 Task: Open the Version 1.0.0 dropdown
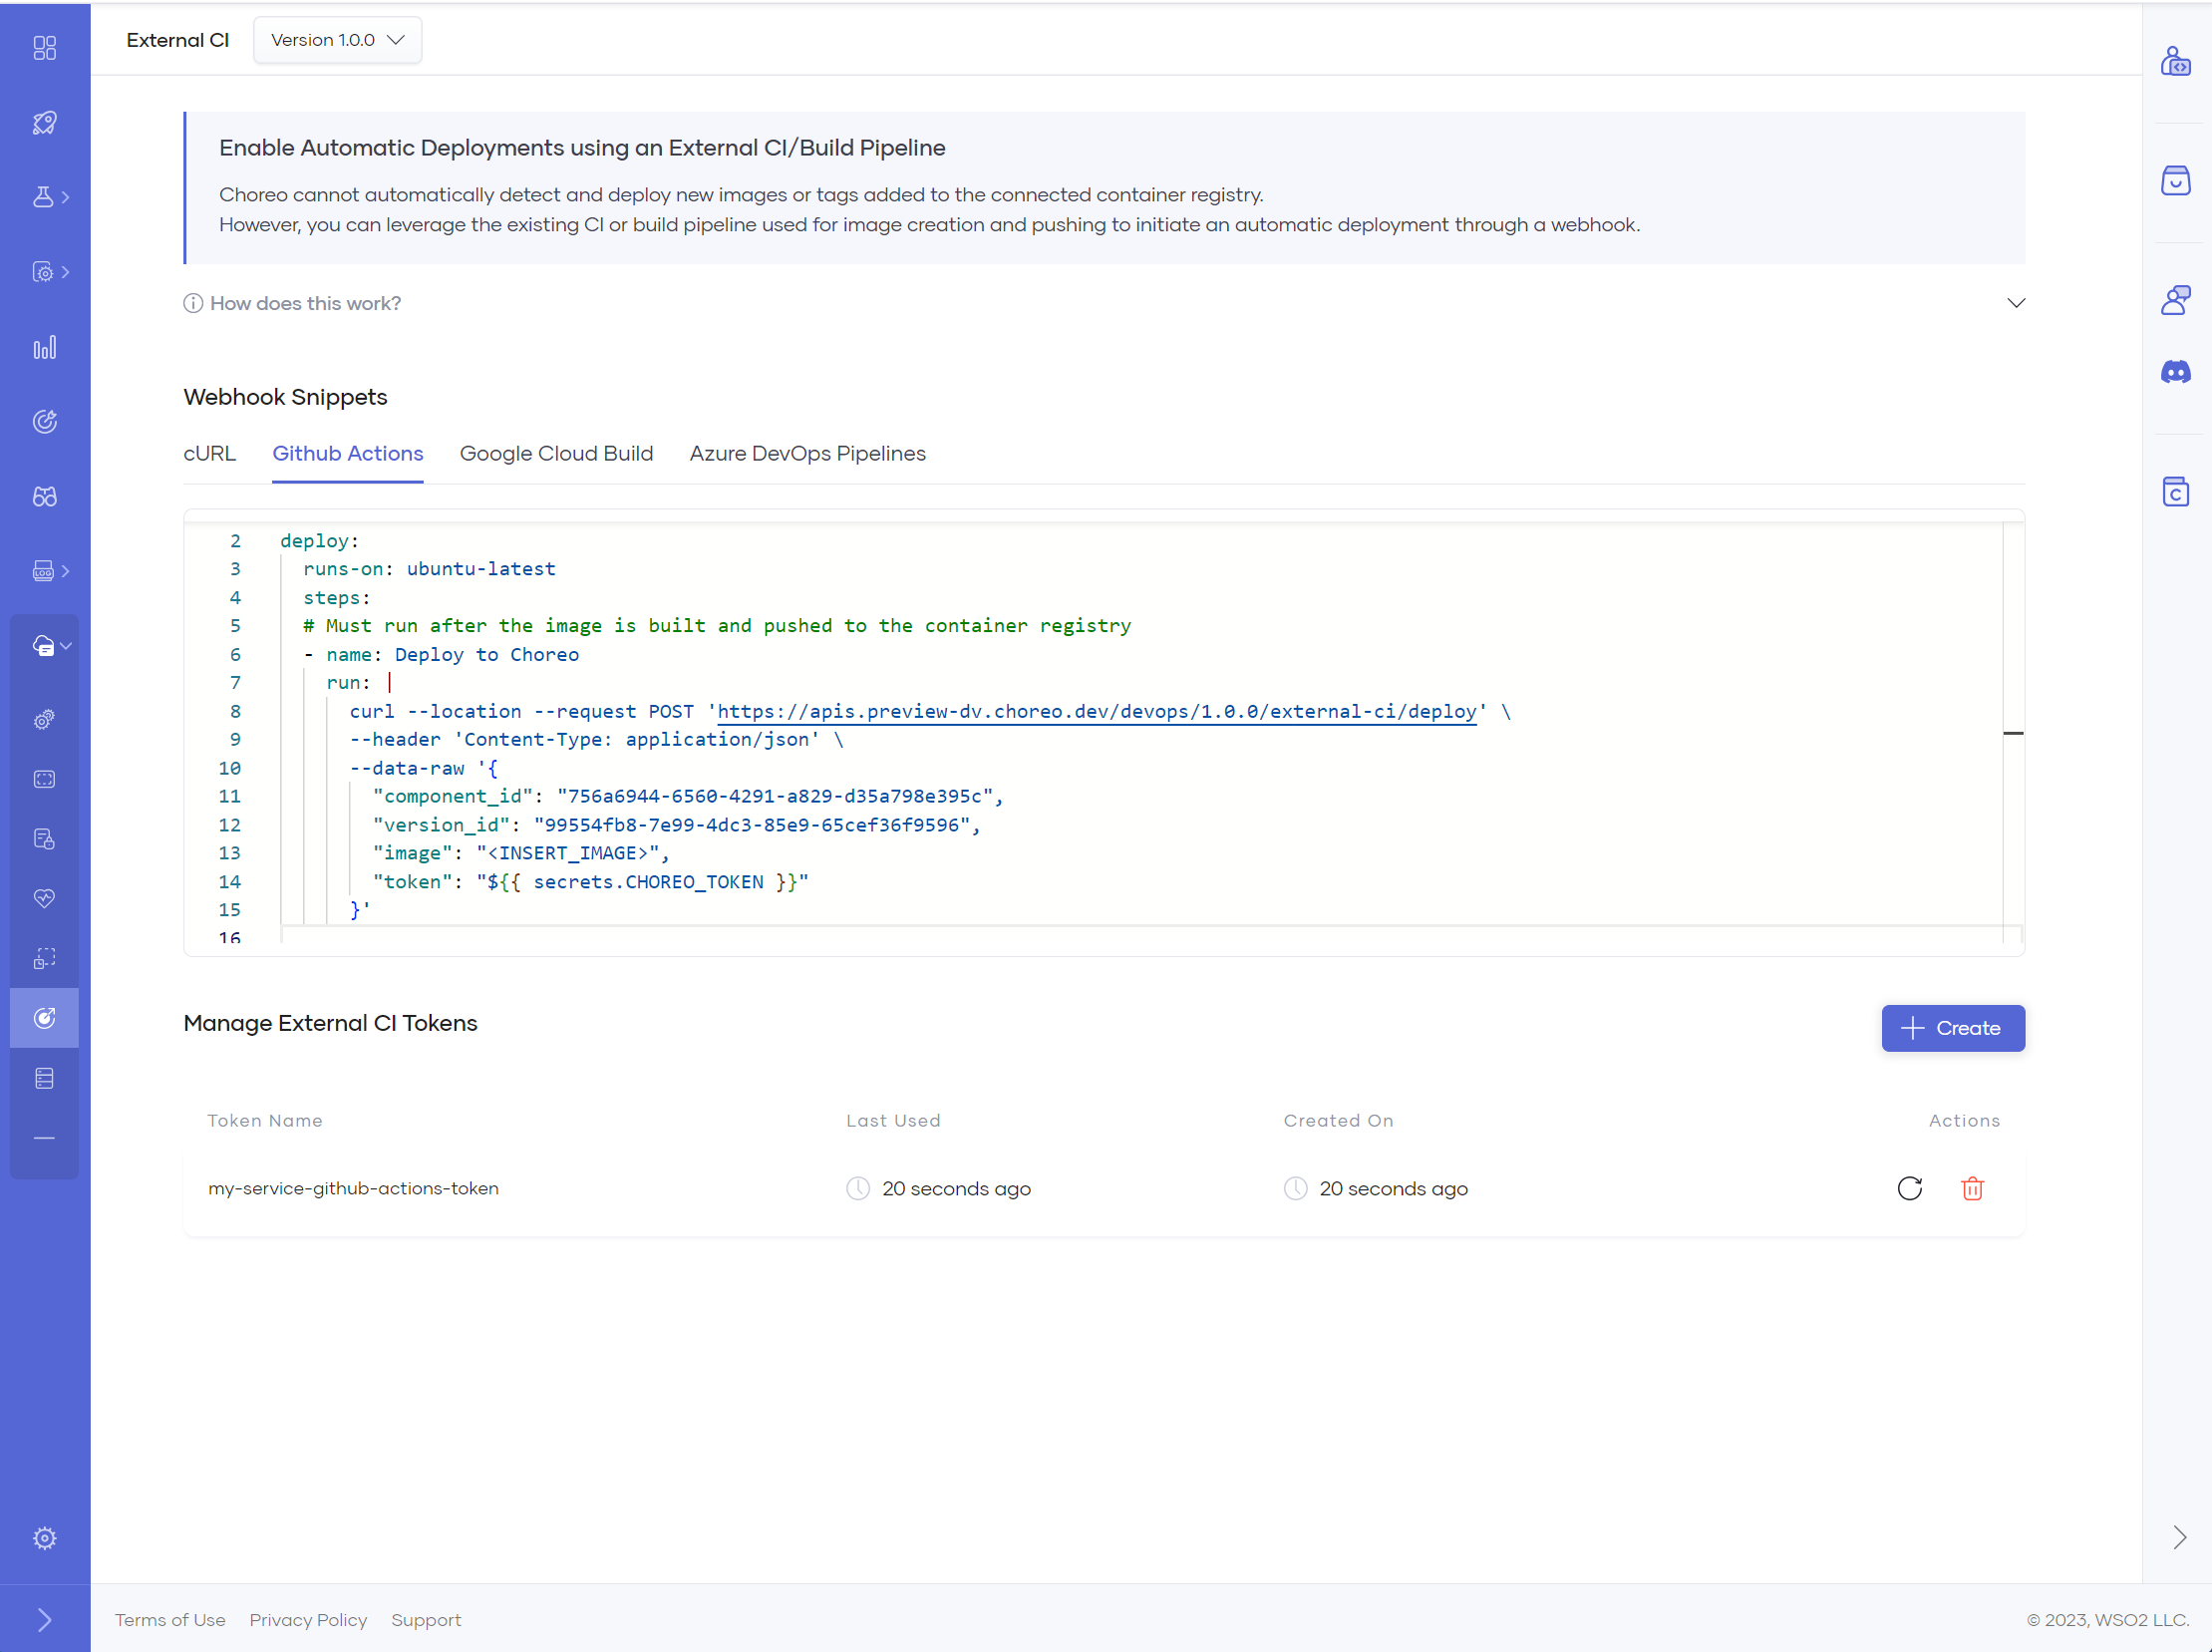(x=338, y=40)
